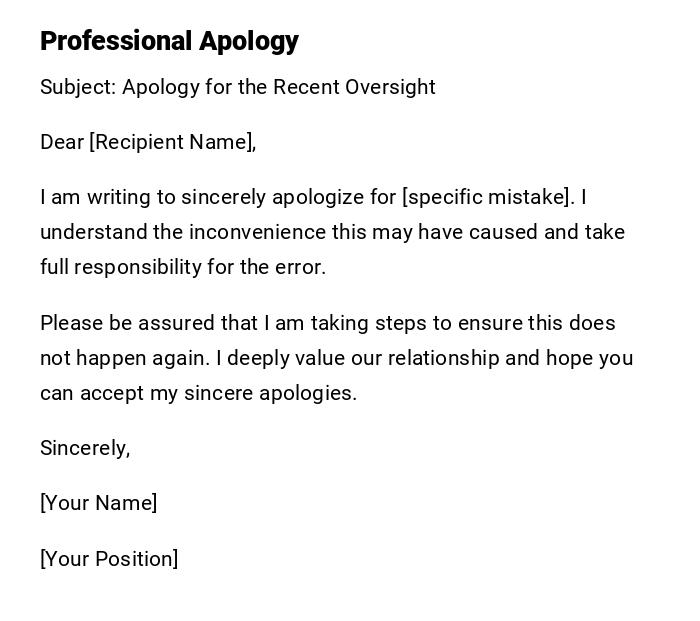Click the [Your Position] placeholder
Image resolution: width=700 pixels, height=621 pixels.
pos(109,559)
